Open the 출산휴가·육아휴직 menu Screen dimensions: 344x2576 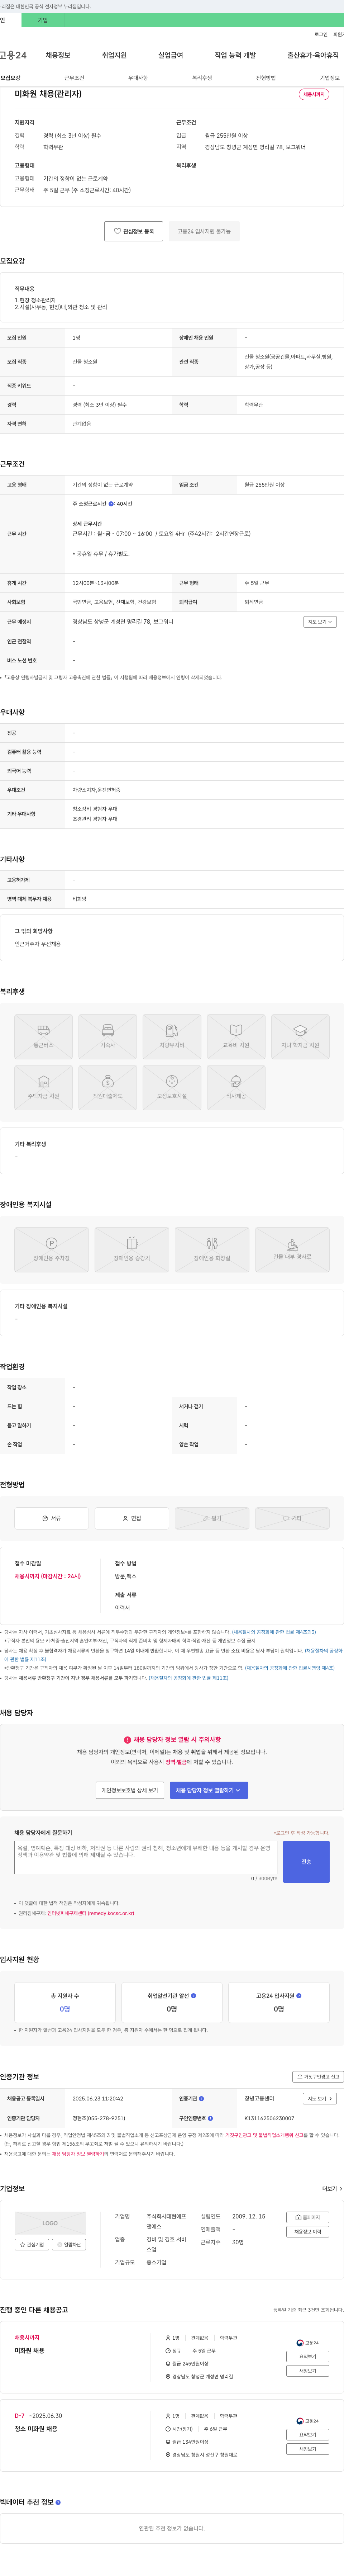point(313,55)
